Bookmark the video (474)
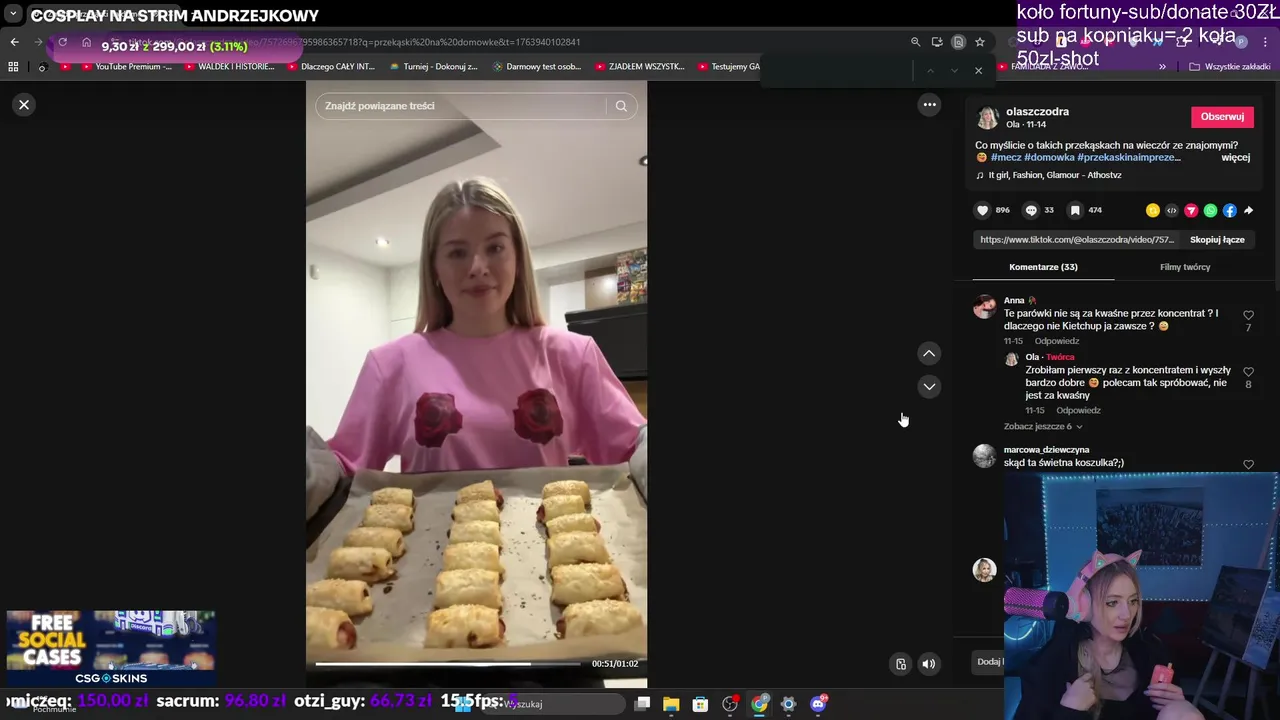The width and height of the screenshot is (1280, 720). click(x=1075, y=210)
